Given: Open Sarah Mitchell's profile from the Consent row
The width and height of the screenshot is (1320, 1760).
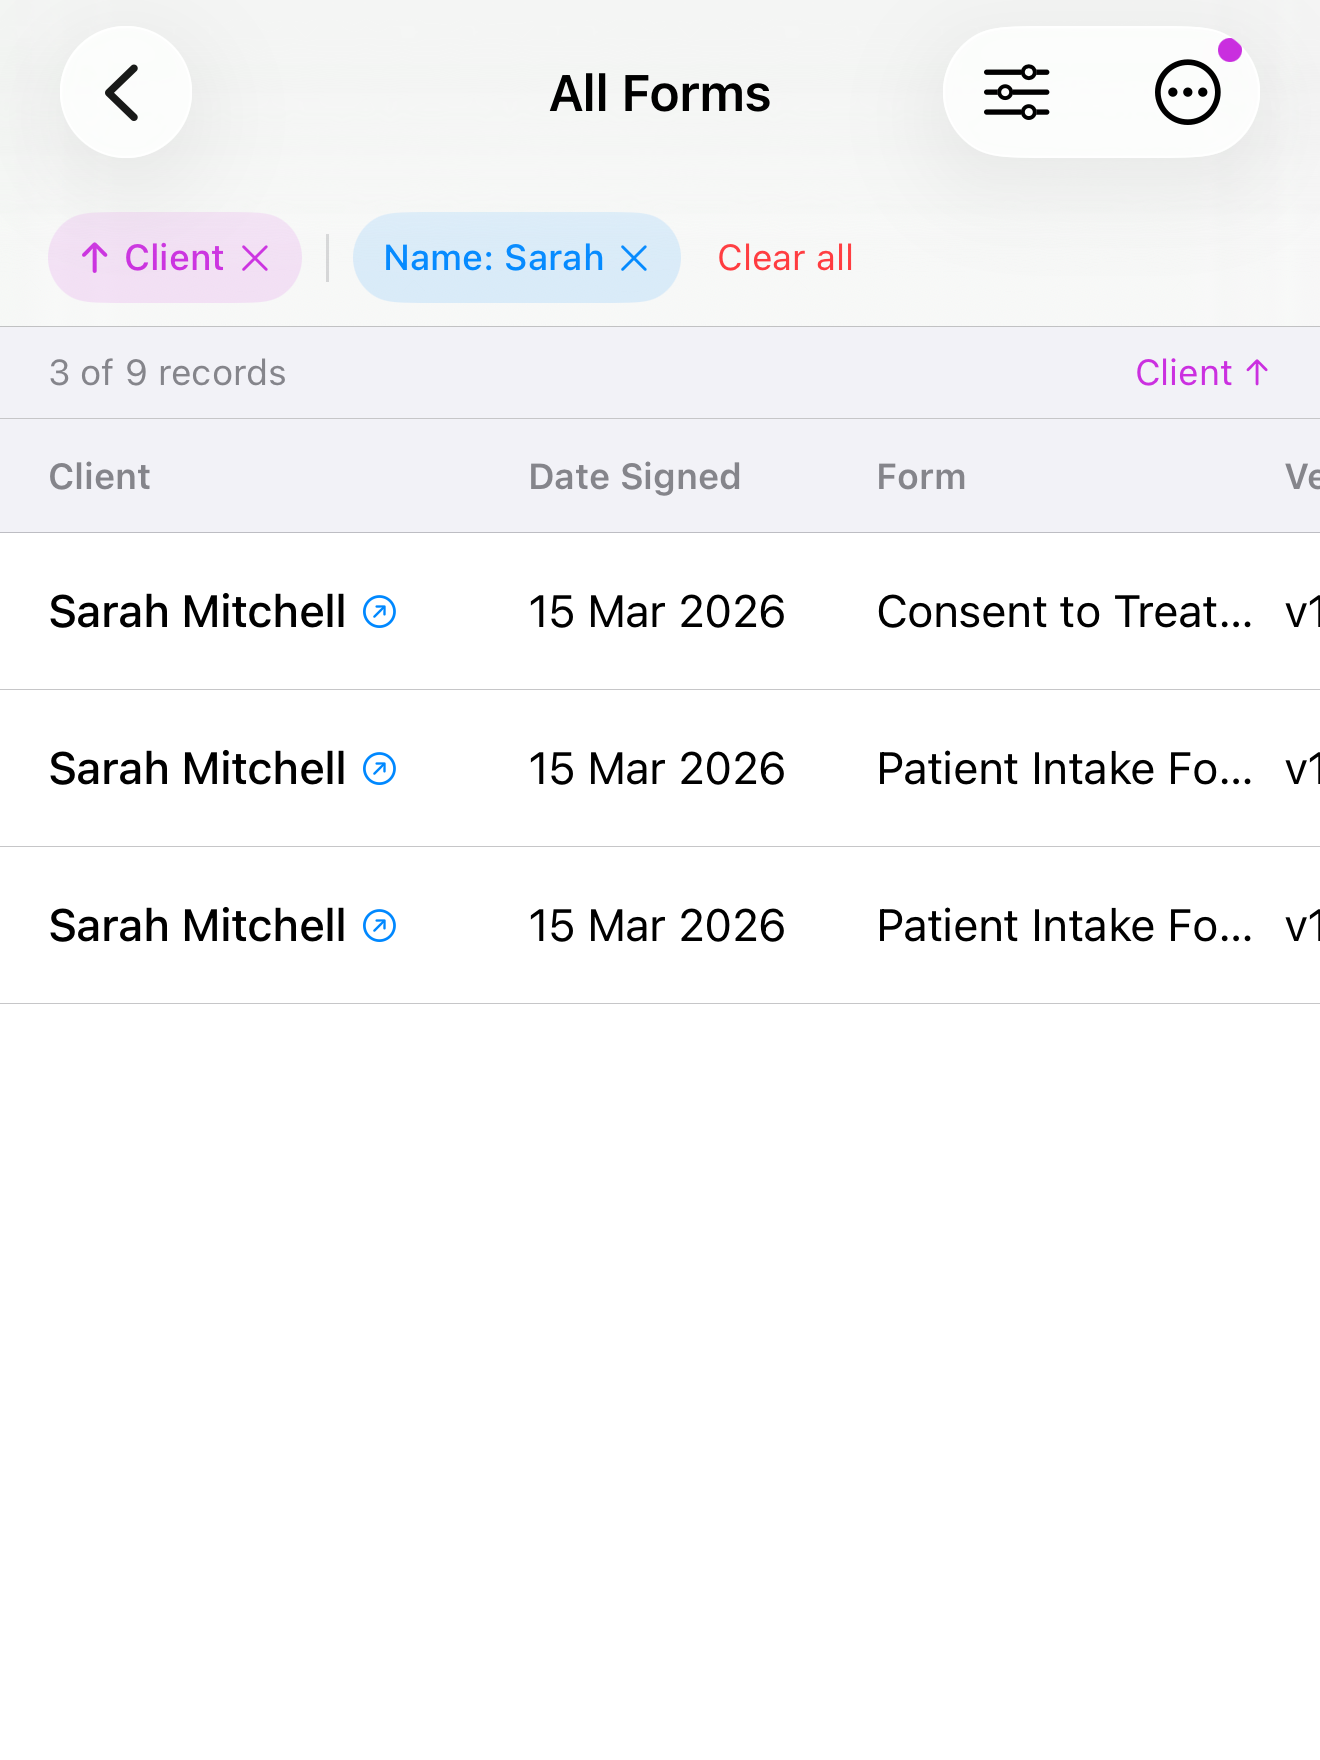Looking at the screenshot, I should (380, 612).
